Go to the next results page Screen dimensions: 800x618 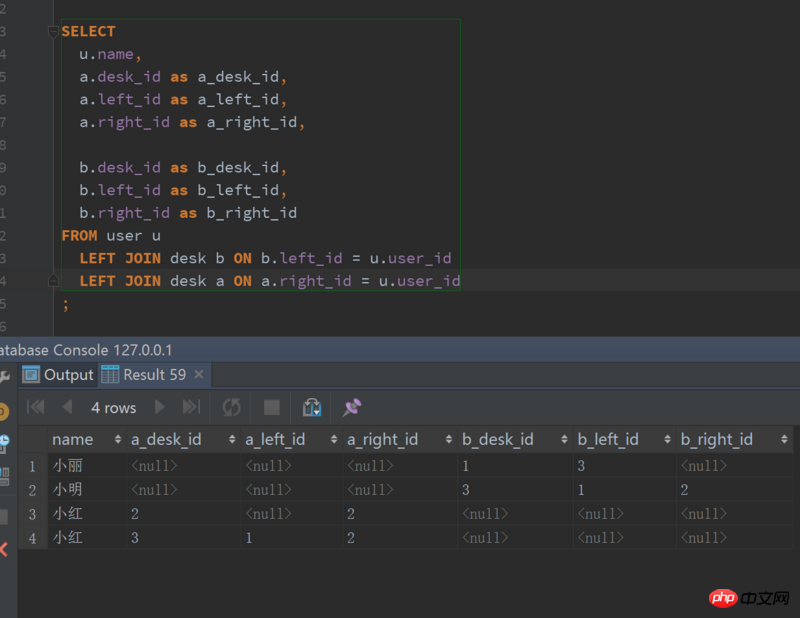coord(159,407)
